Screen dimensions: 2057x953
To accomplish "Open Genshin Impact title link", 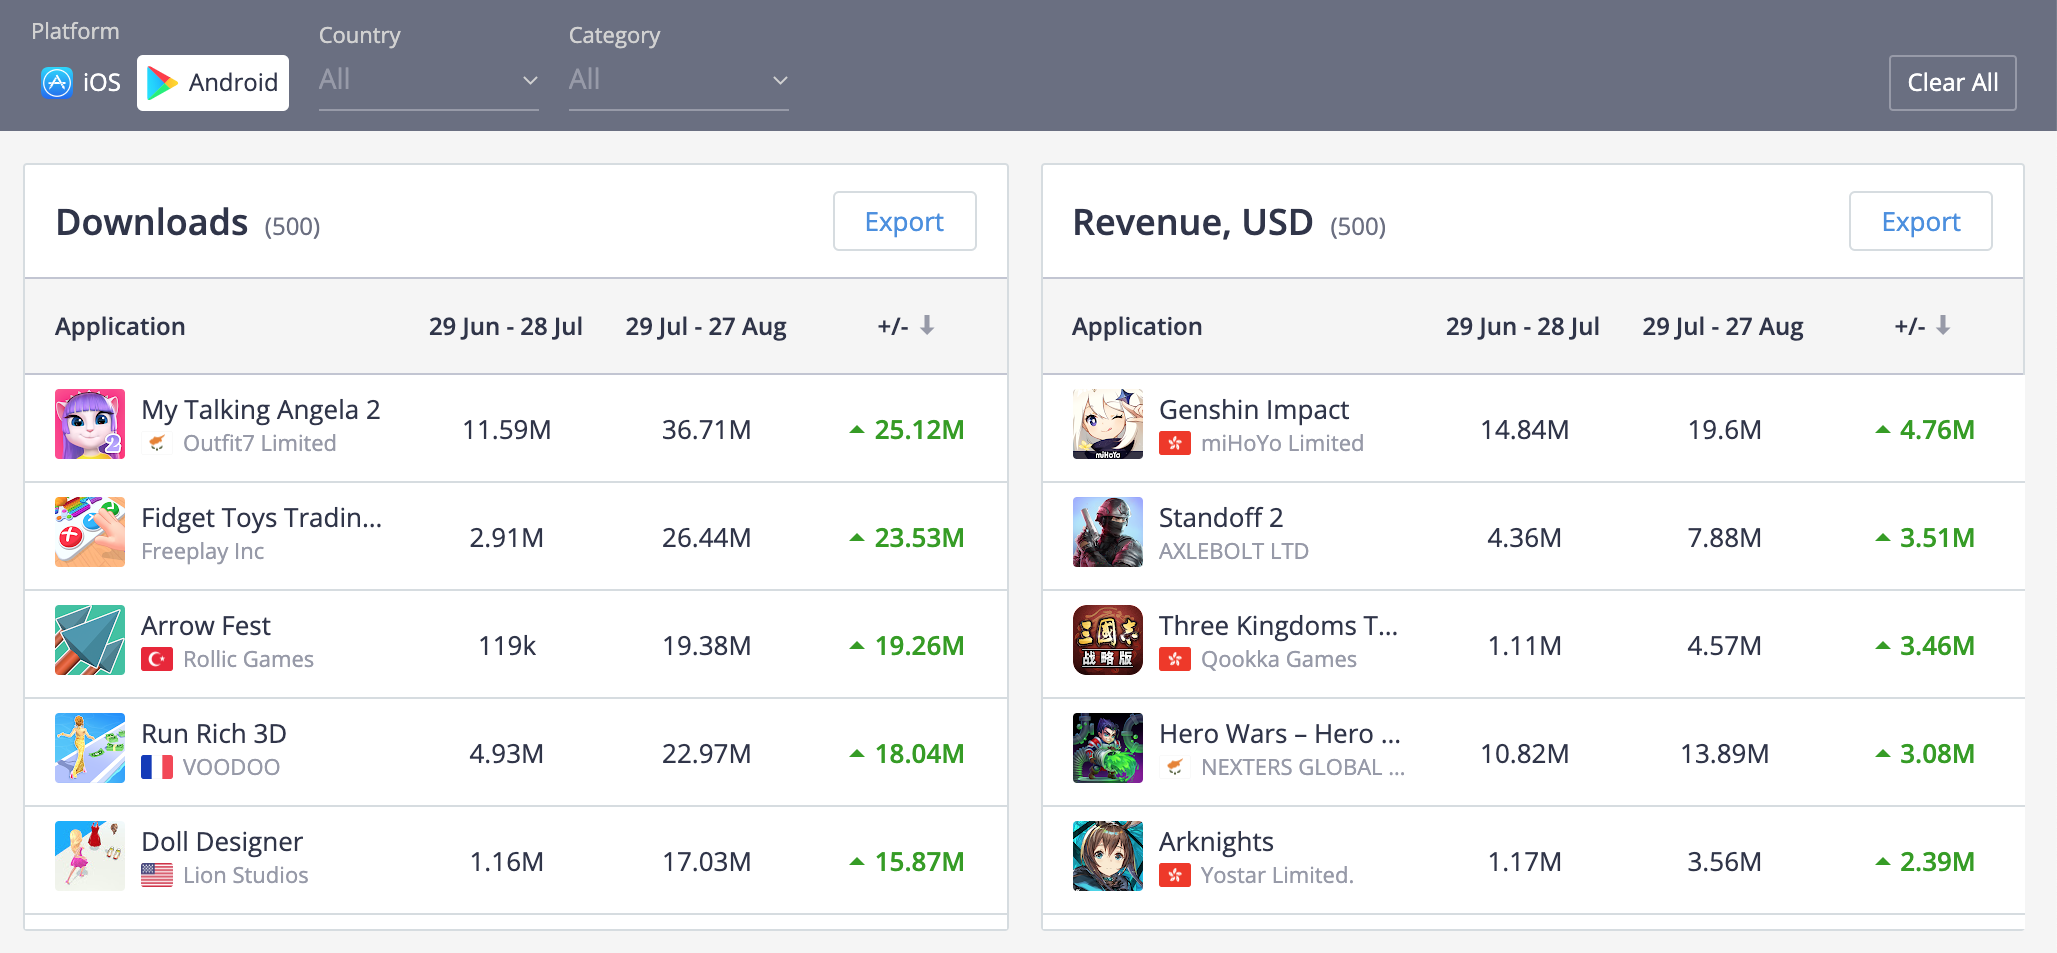I will click(1254, 410).
